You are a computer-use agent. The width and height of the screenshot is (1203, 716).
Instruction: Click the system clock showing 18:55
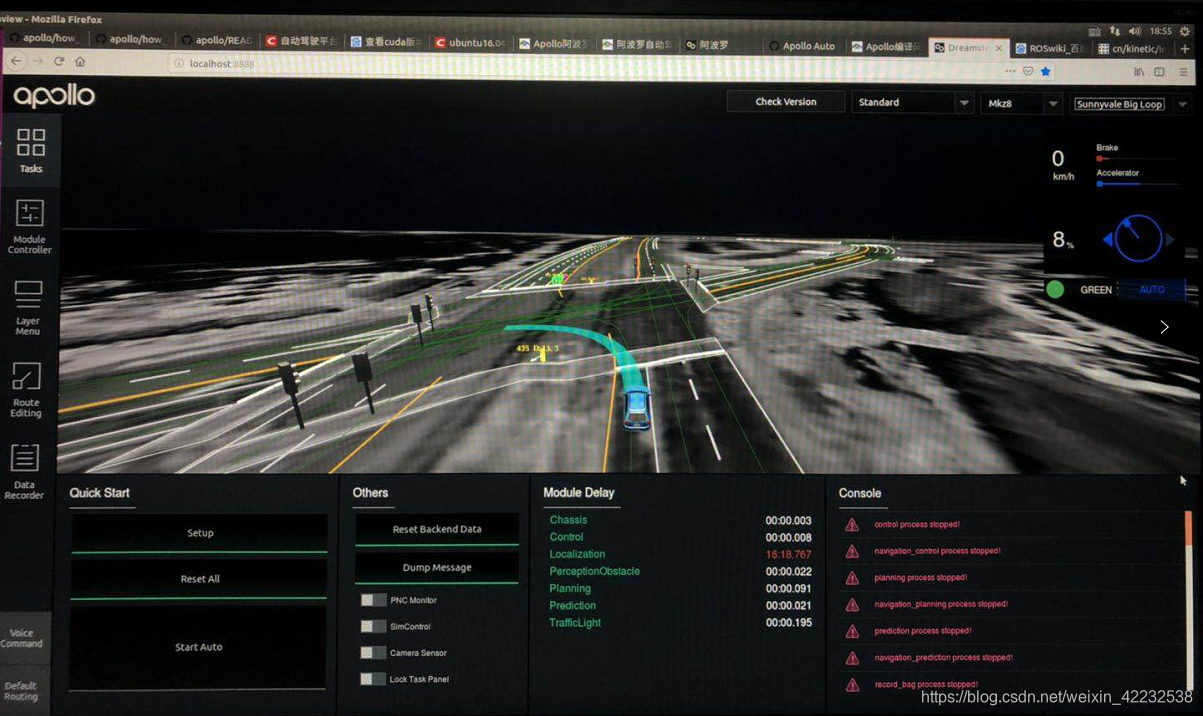[1161, 31]
